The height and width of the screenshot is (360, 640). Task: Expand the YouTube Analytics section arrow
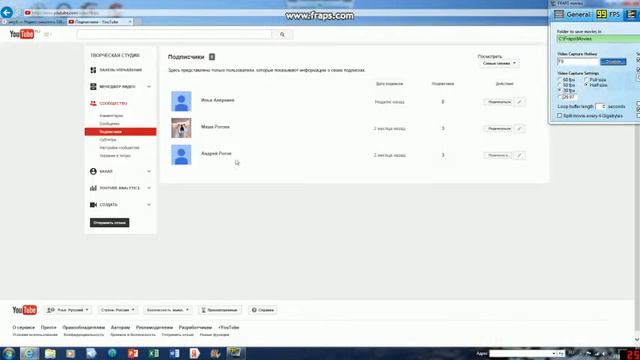pyautogui.click(x=149, y=188)
